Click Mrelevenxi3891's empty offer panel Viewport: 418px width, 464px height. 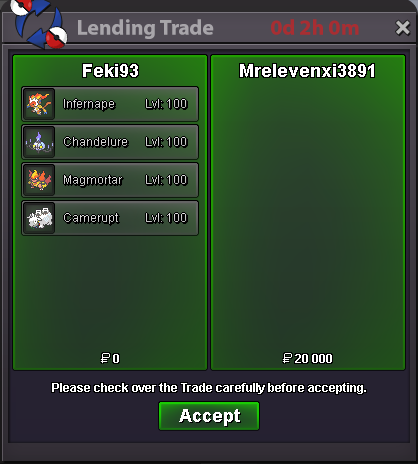308,213
